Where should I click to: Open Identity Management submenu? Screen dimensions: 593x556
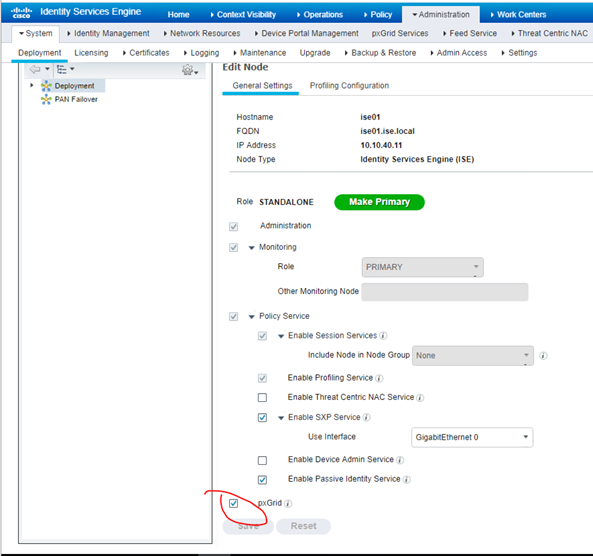108,33
